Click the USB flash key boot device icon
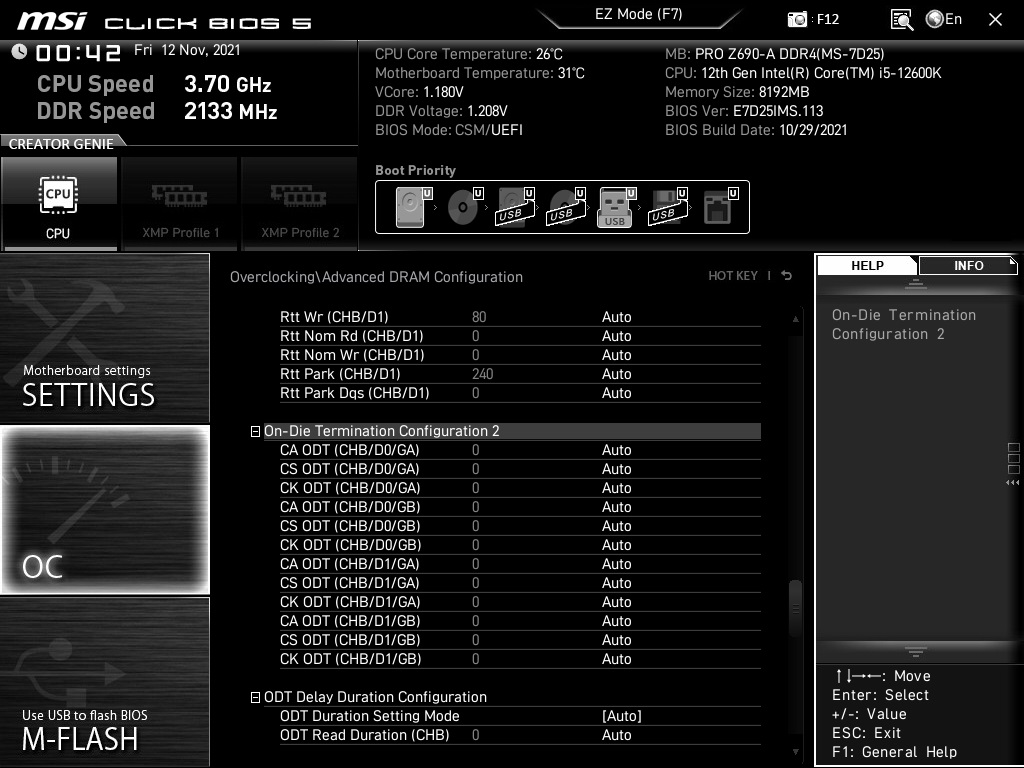The image size is (1024, 768). [x=616, y=207]
